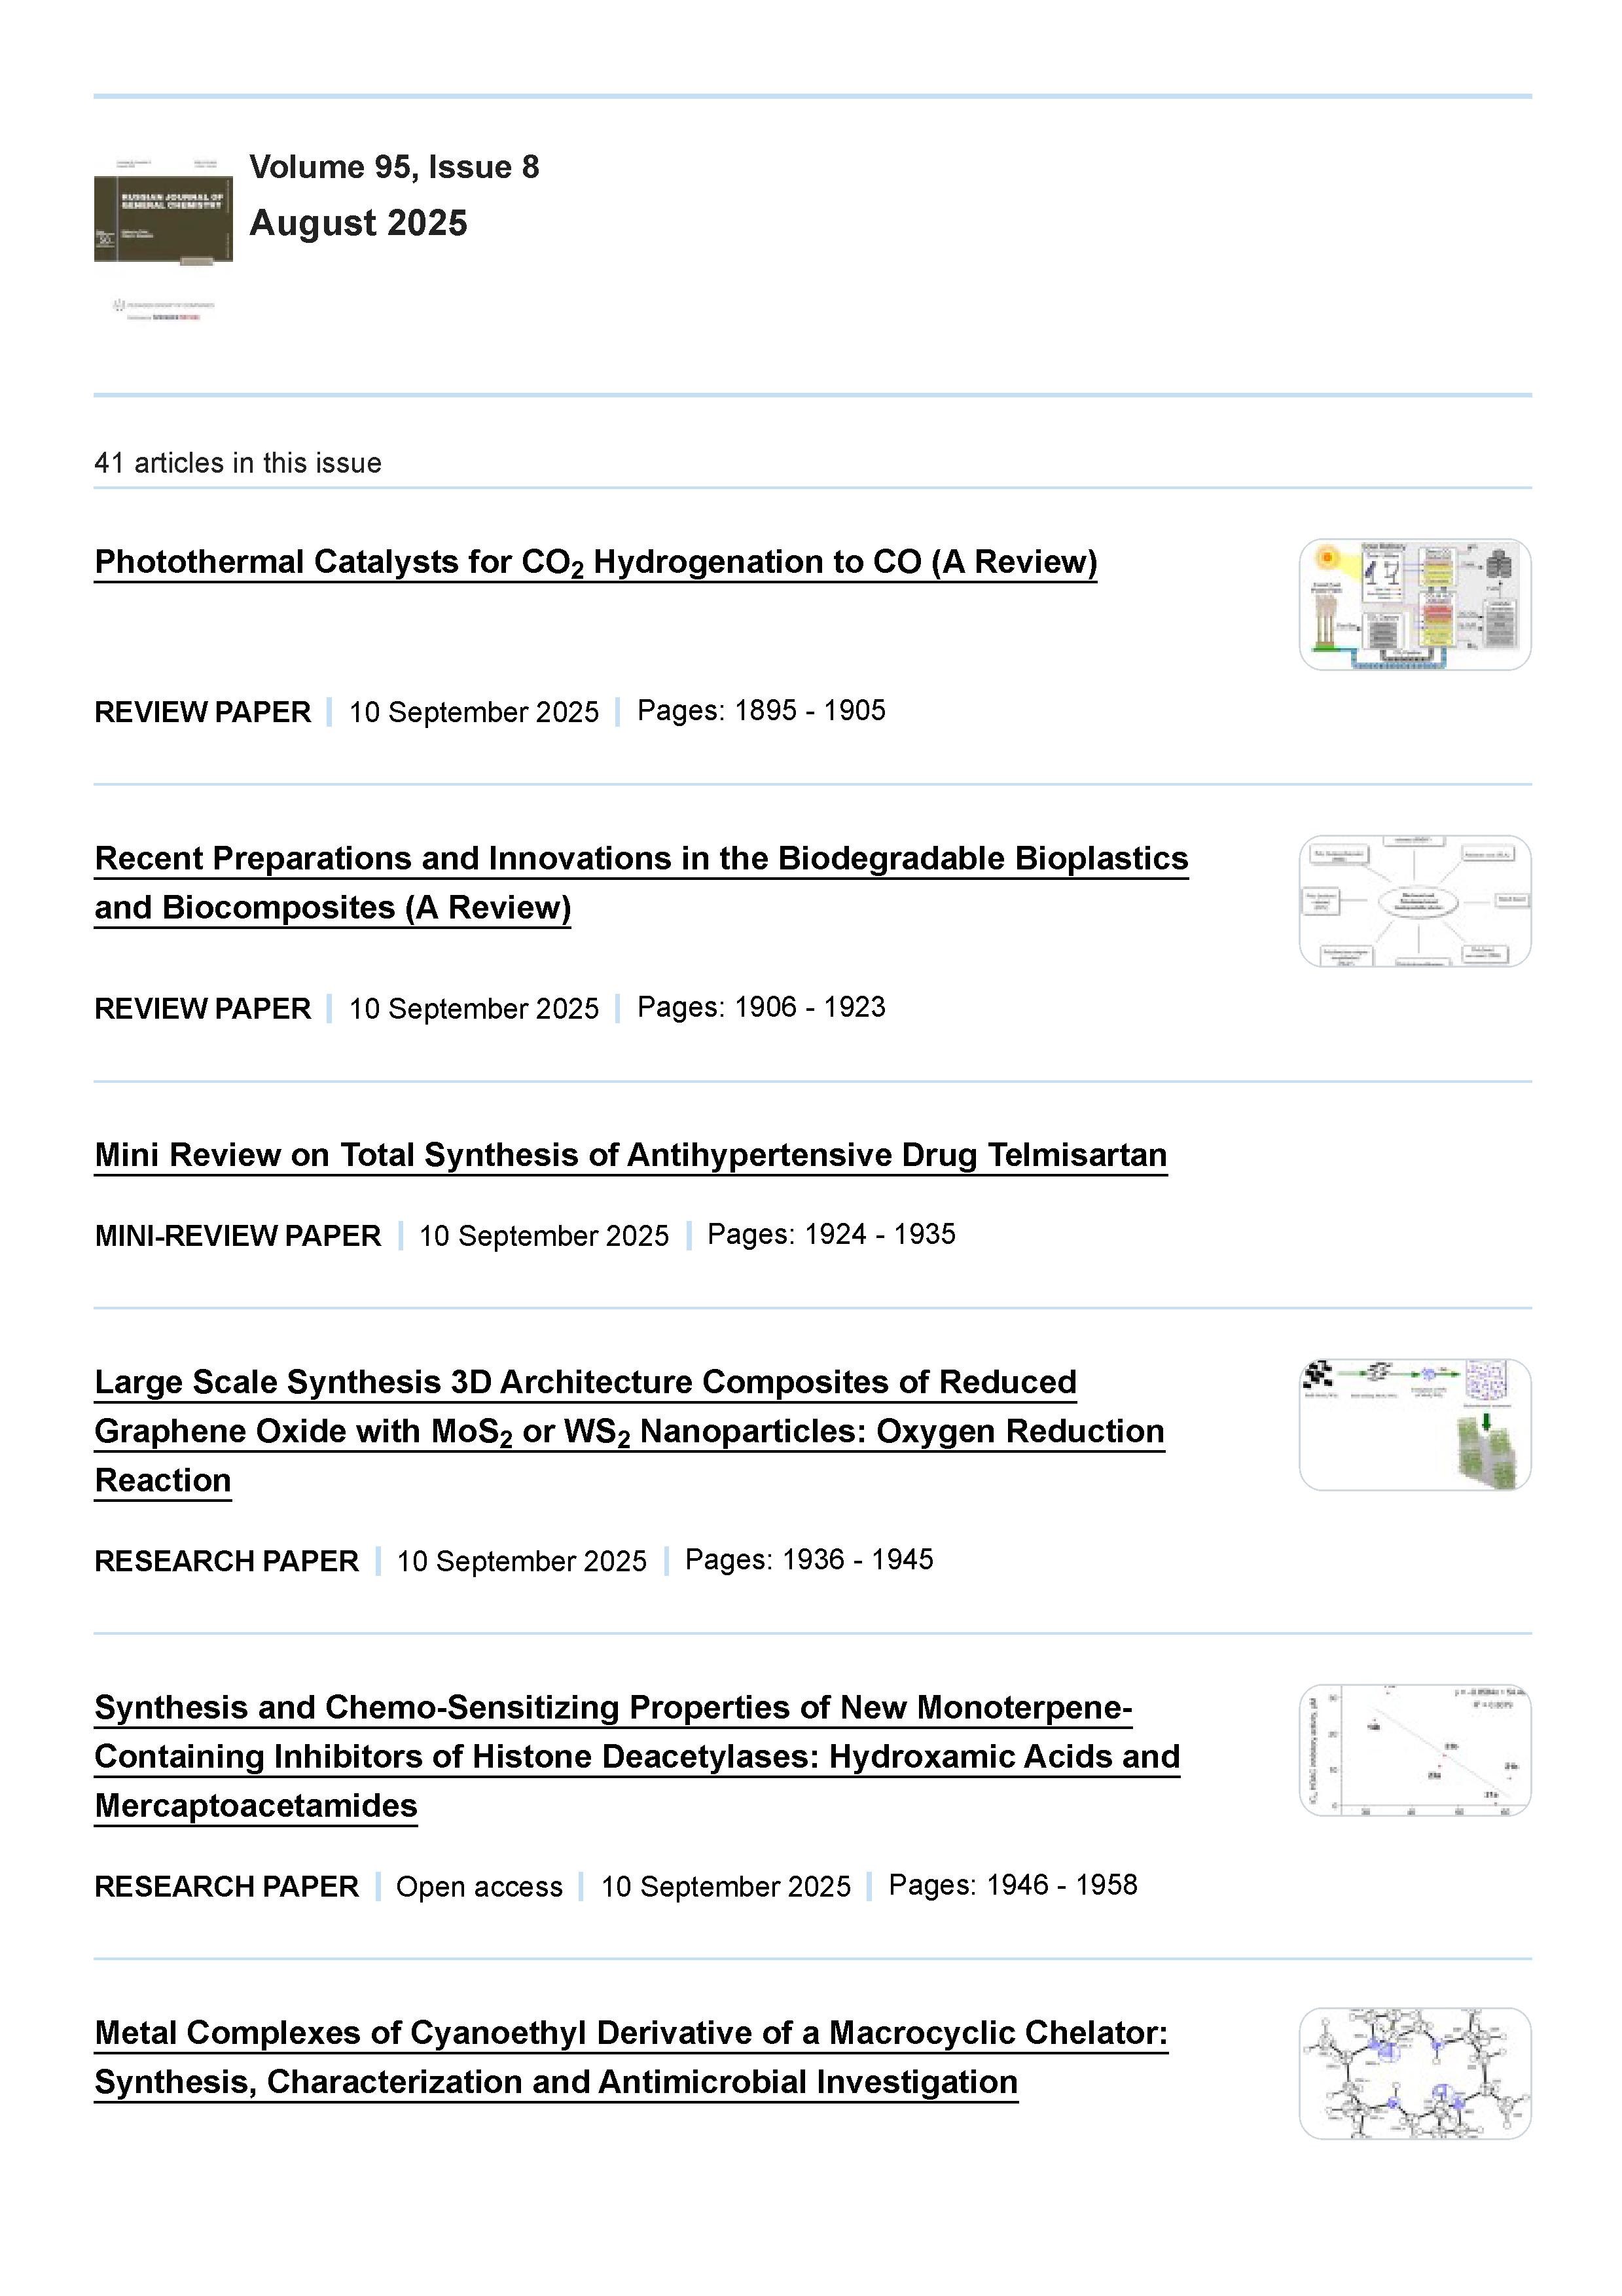Click the Photothermal Catalysts graphical abstract thumbnail

pos(1414,605)
